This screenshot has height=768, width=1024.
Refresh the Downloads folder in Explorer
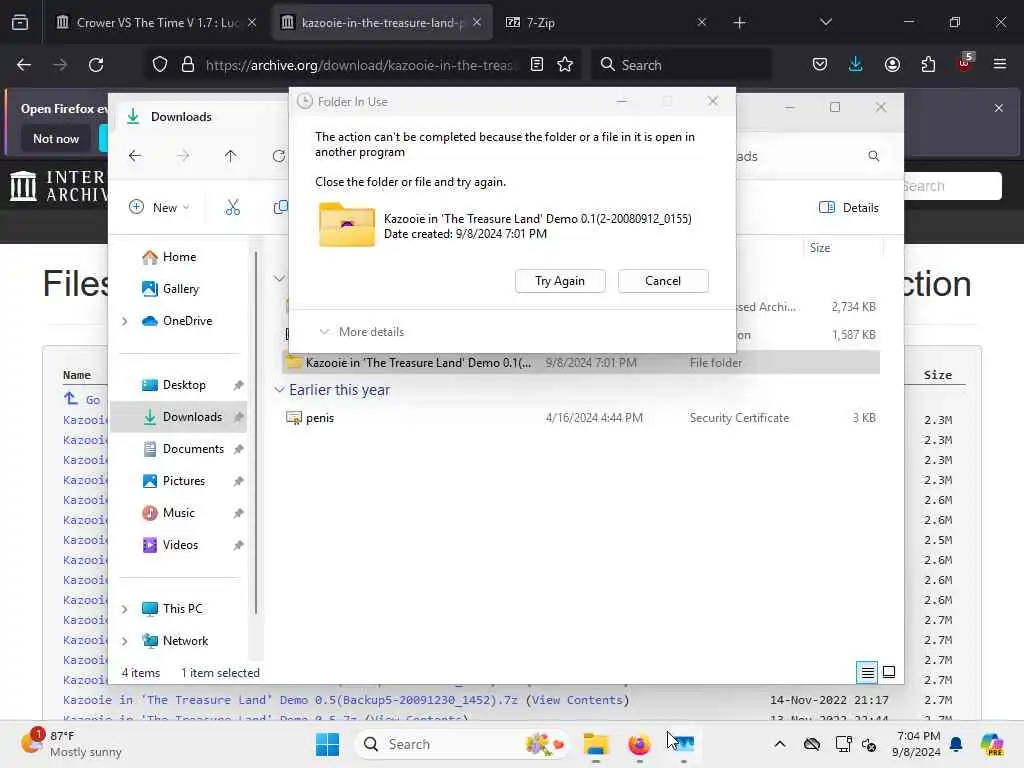click(279, 155)
